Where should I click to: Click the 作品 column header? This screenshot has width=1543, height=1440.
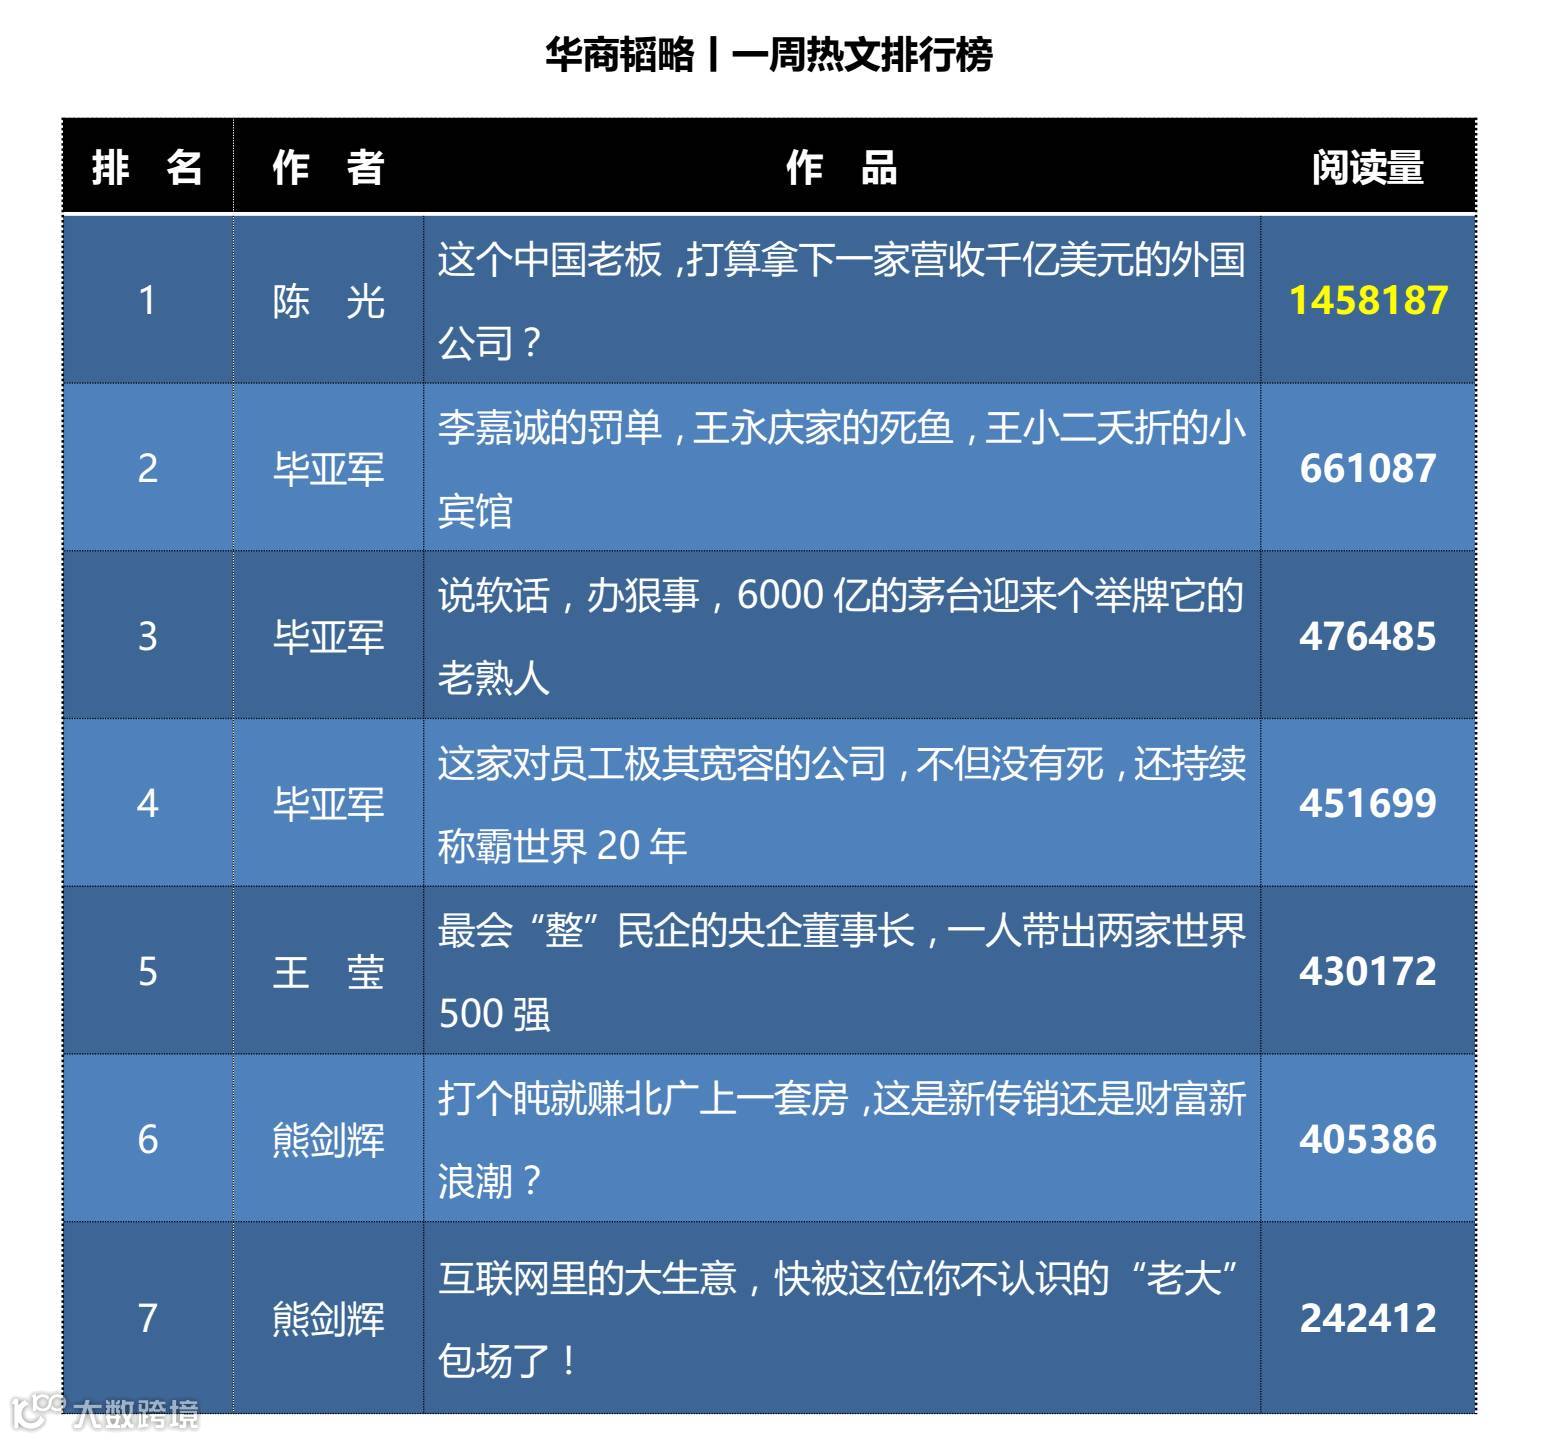pos(841,167)
